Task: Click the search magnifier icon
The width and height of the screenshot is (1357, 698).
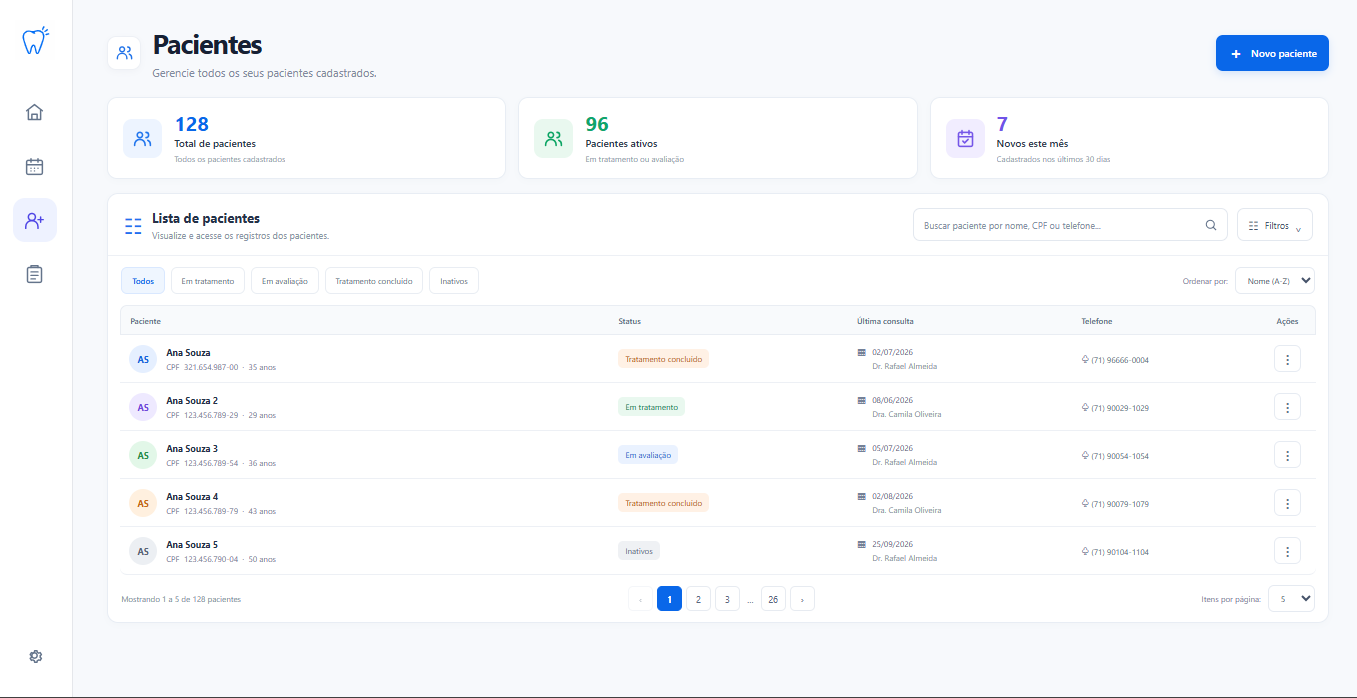Action: [x=1211, y=225]
